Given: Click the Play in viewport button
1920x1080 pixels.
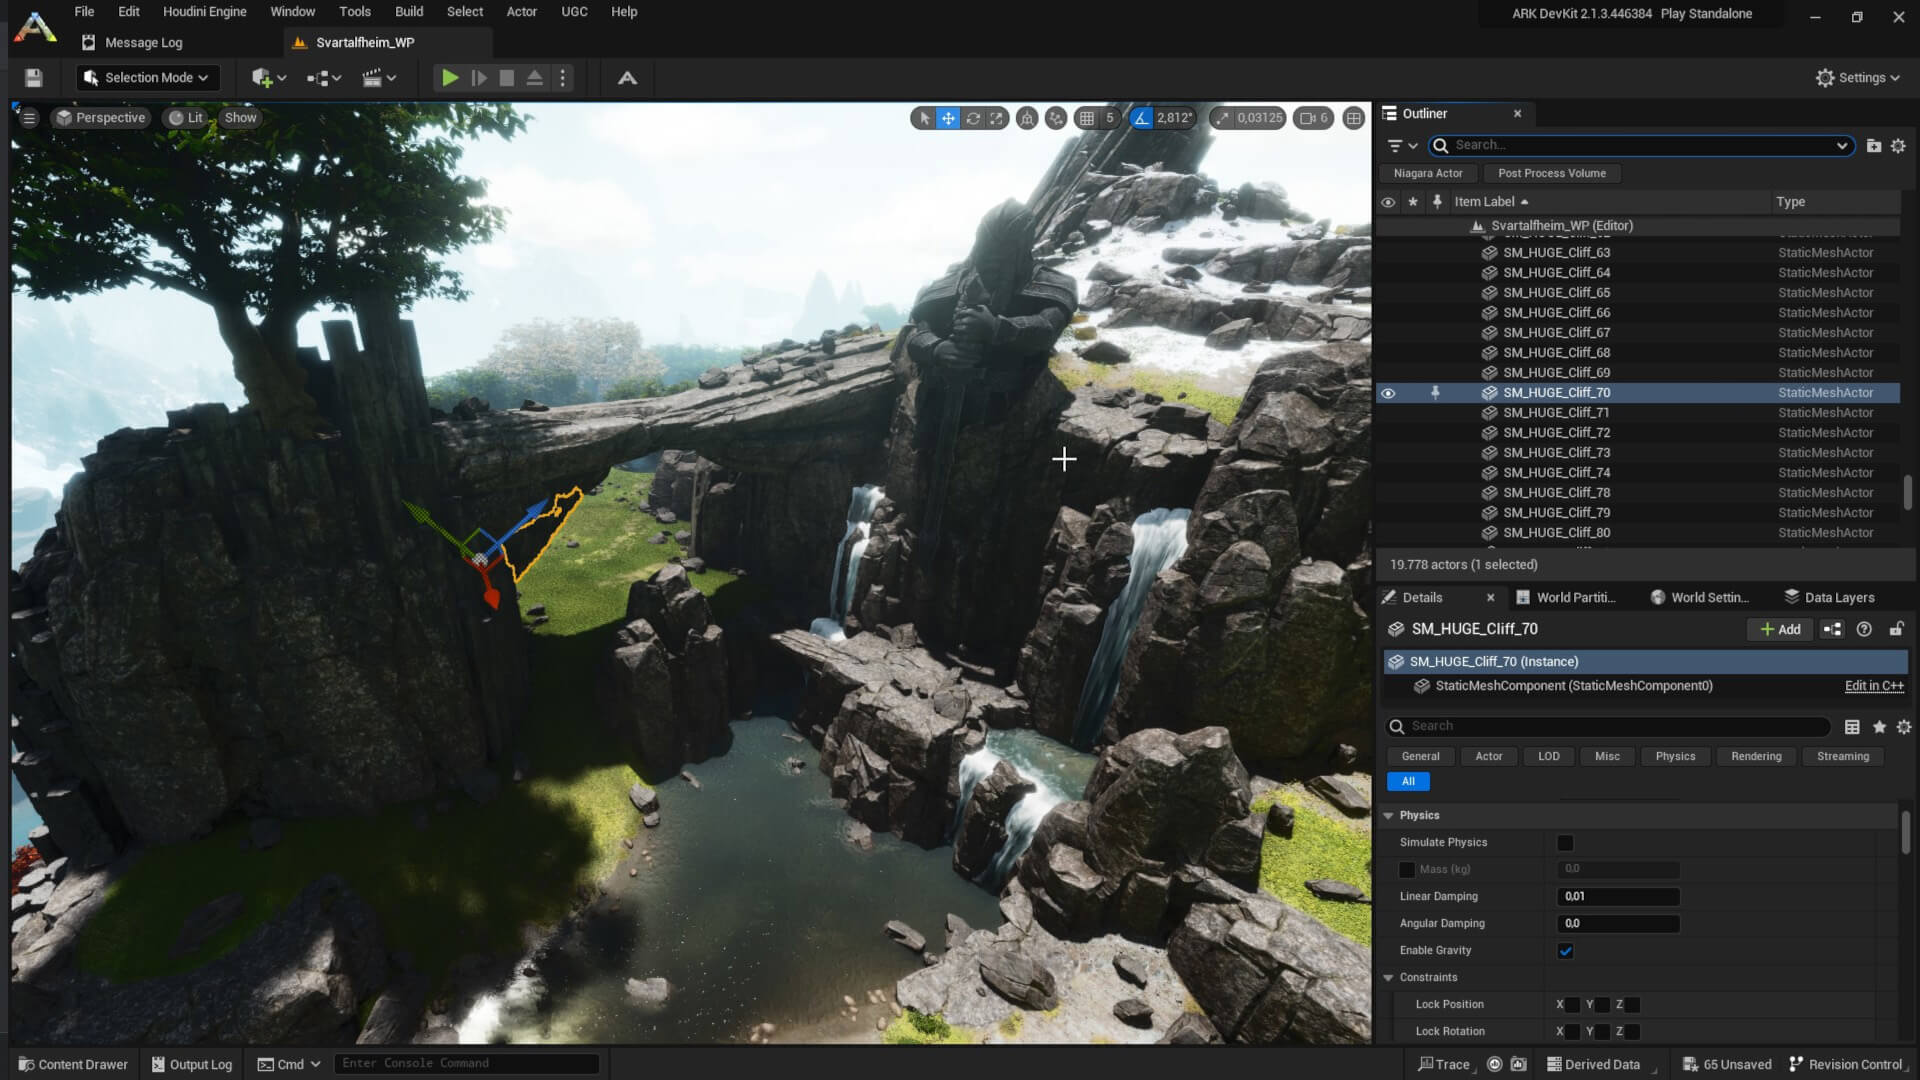Looking at the screenshot, I should 449,77.
